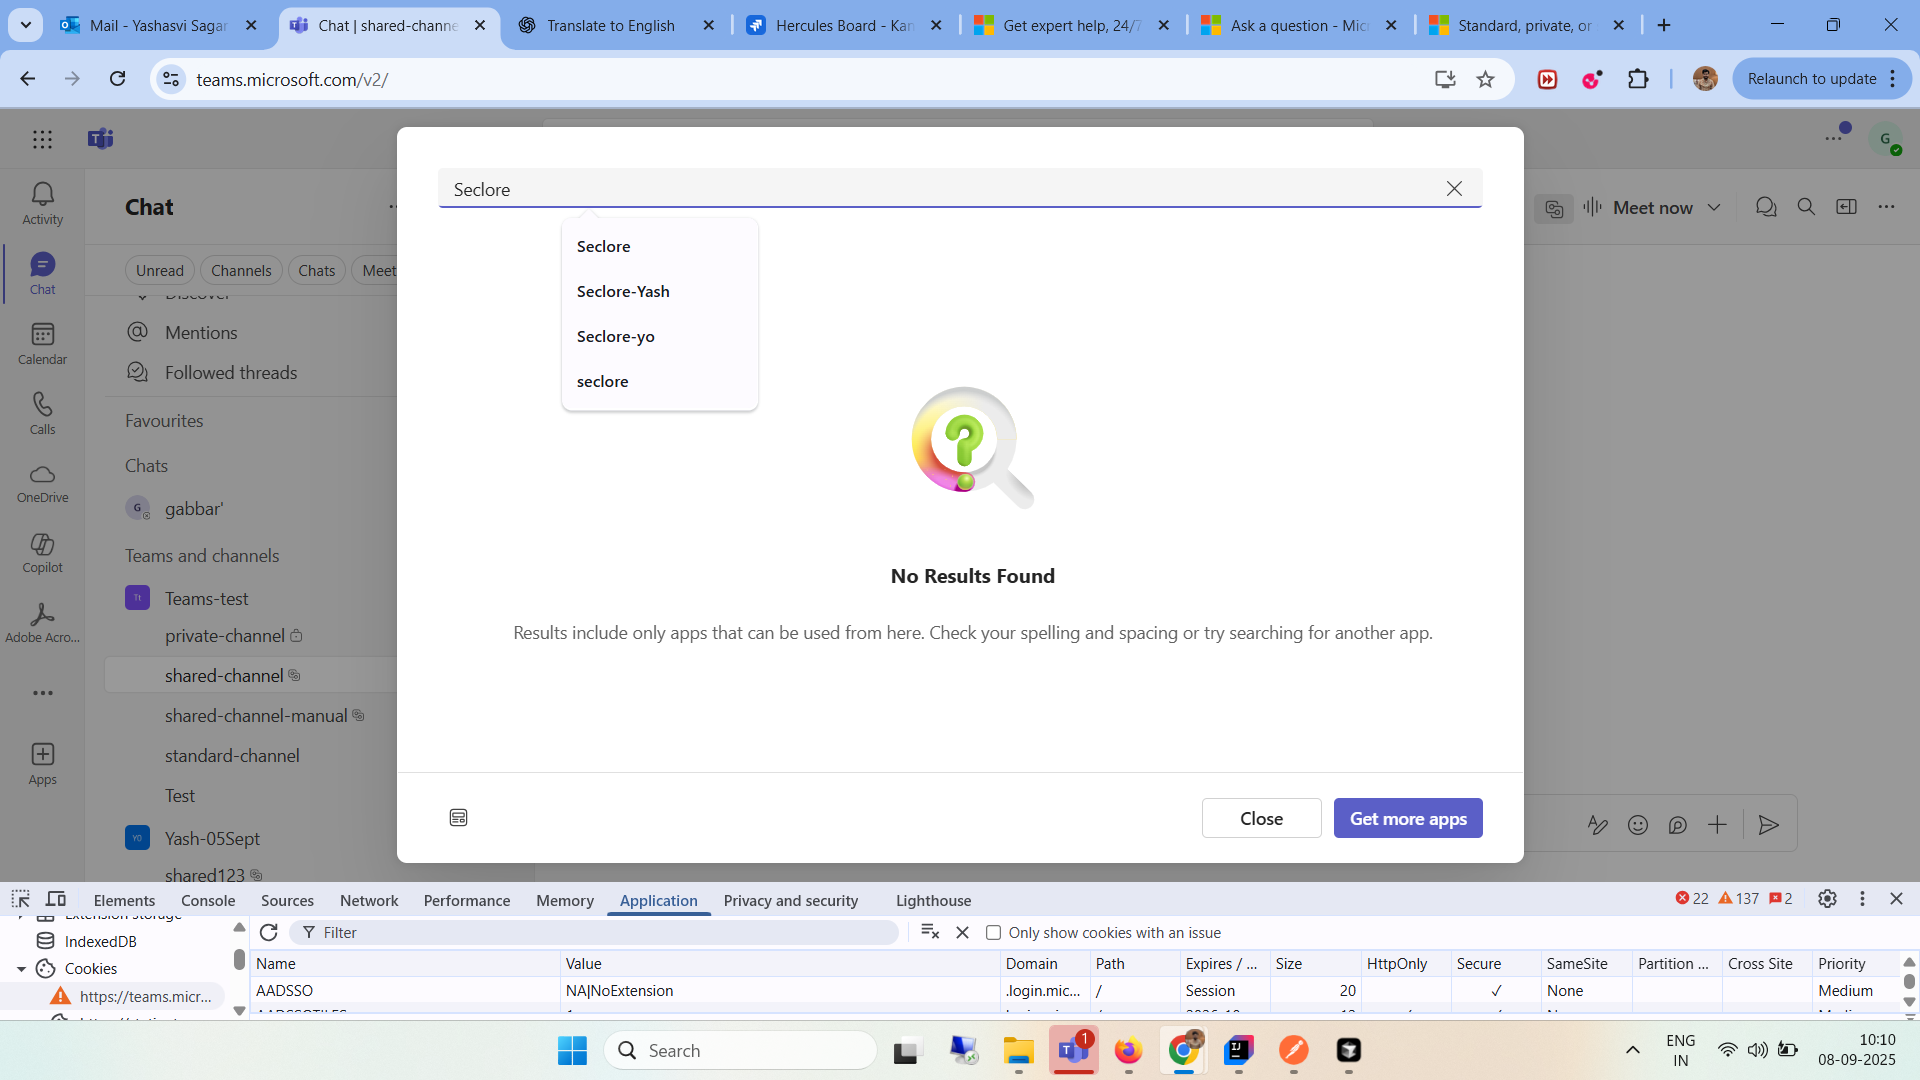Screen dimensions: 1920x1080
Task: Select the Seclore-Yash suggestion
Action: [x=623, y=292]
